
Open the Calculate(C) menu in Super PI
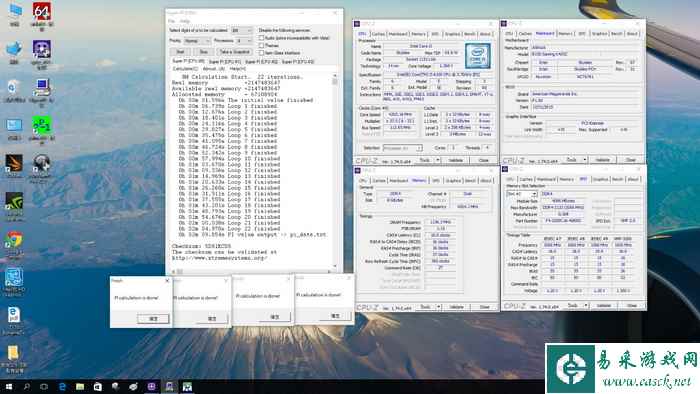[185, 69]
